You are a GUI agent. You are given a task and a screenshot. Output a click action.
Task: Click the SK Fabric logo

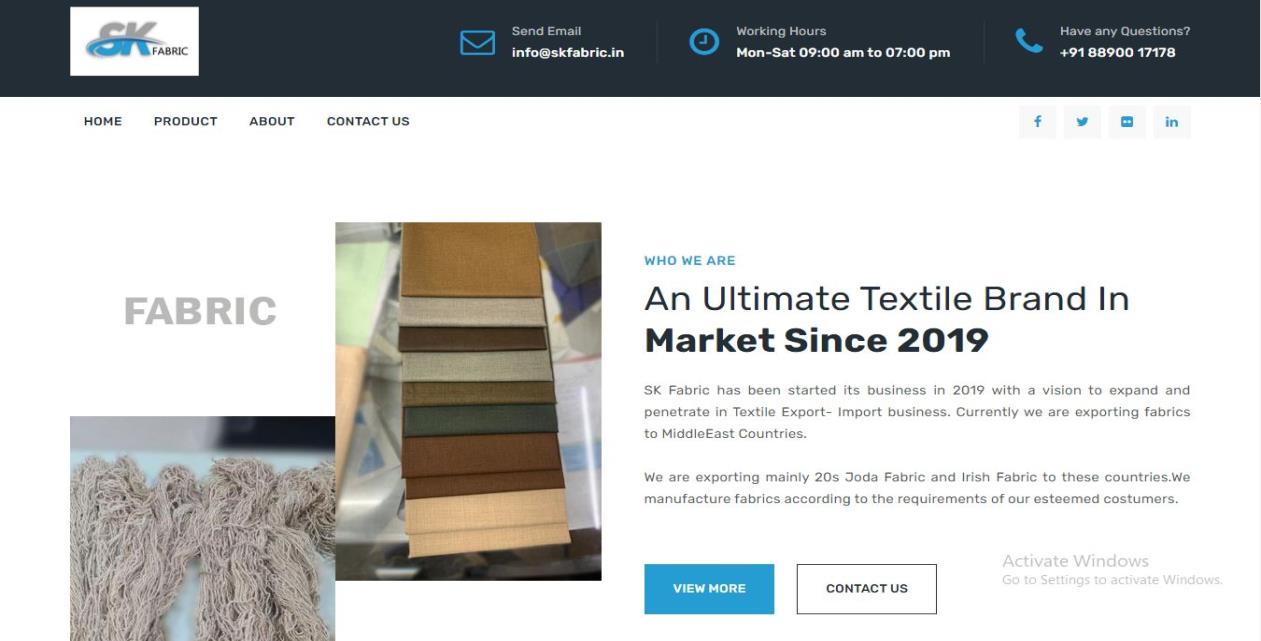[x=134, y=41]
